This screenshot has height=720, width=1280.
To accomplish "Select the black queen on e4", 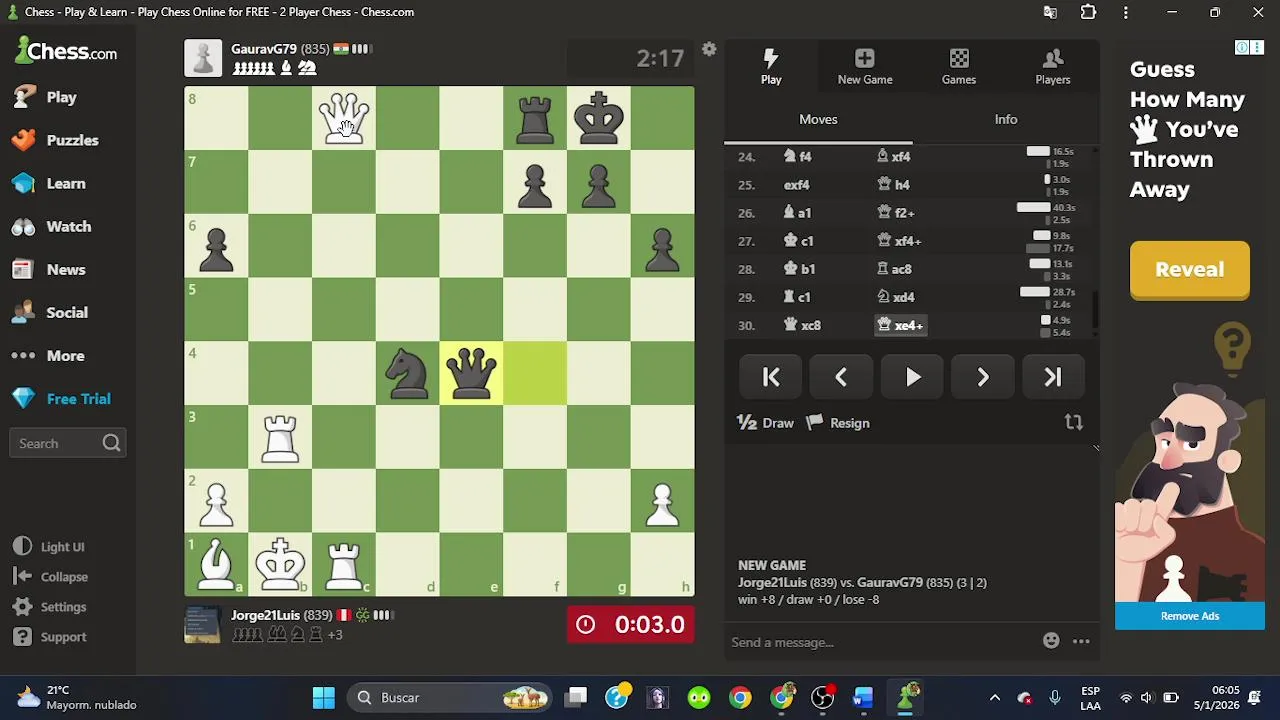I will pos(471,373).
